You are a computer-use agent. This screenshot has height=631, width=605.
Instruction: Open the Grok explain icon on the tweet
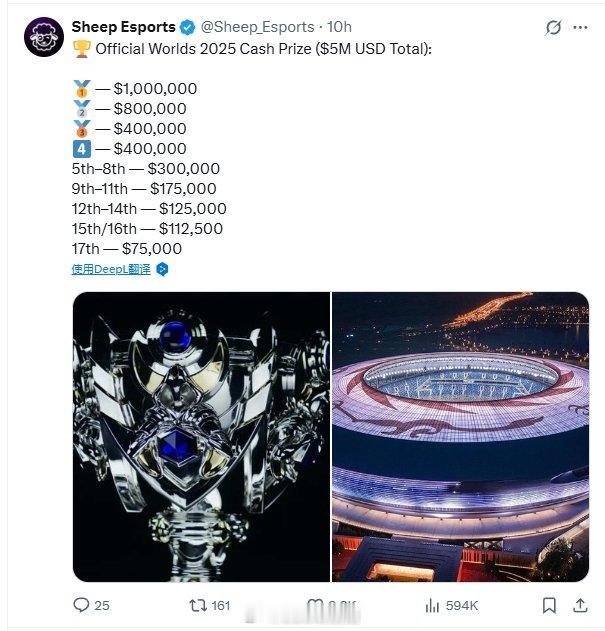553,27
